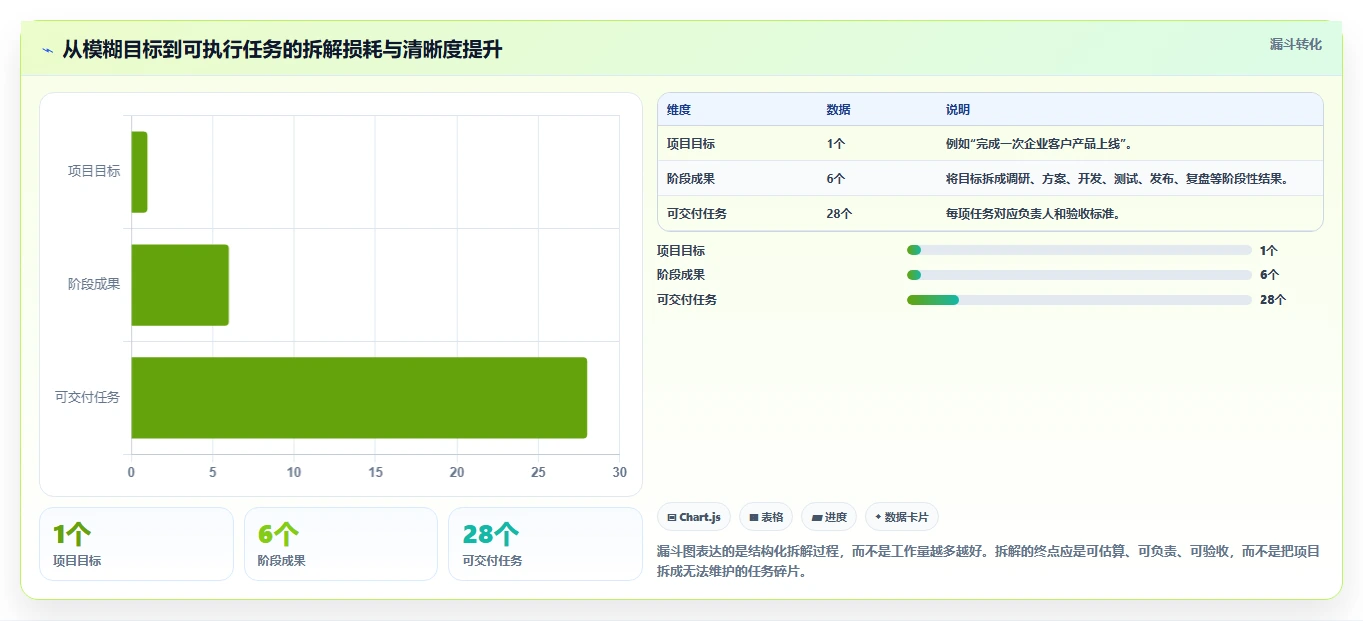Viewport: 1363px width, 621px height.
Task: Click the 项目目标 y-axis label in chart
Action: (94, 171)
